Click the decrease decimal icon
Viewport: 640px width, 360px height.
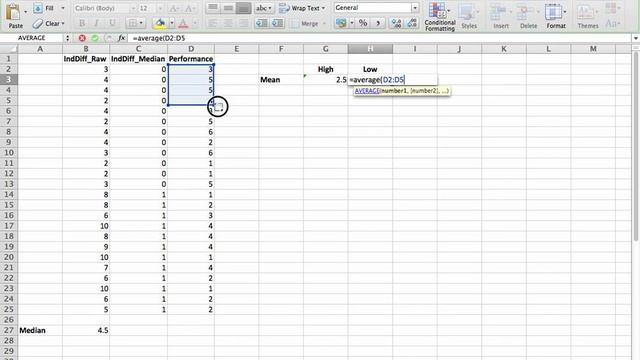tap(411, 23)
